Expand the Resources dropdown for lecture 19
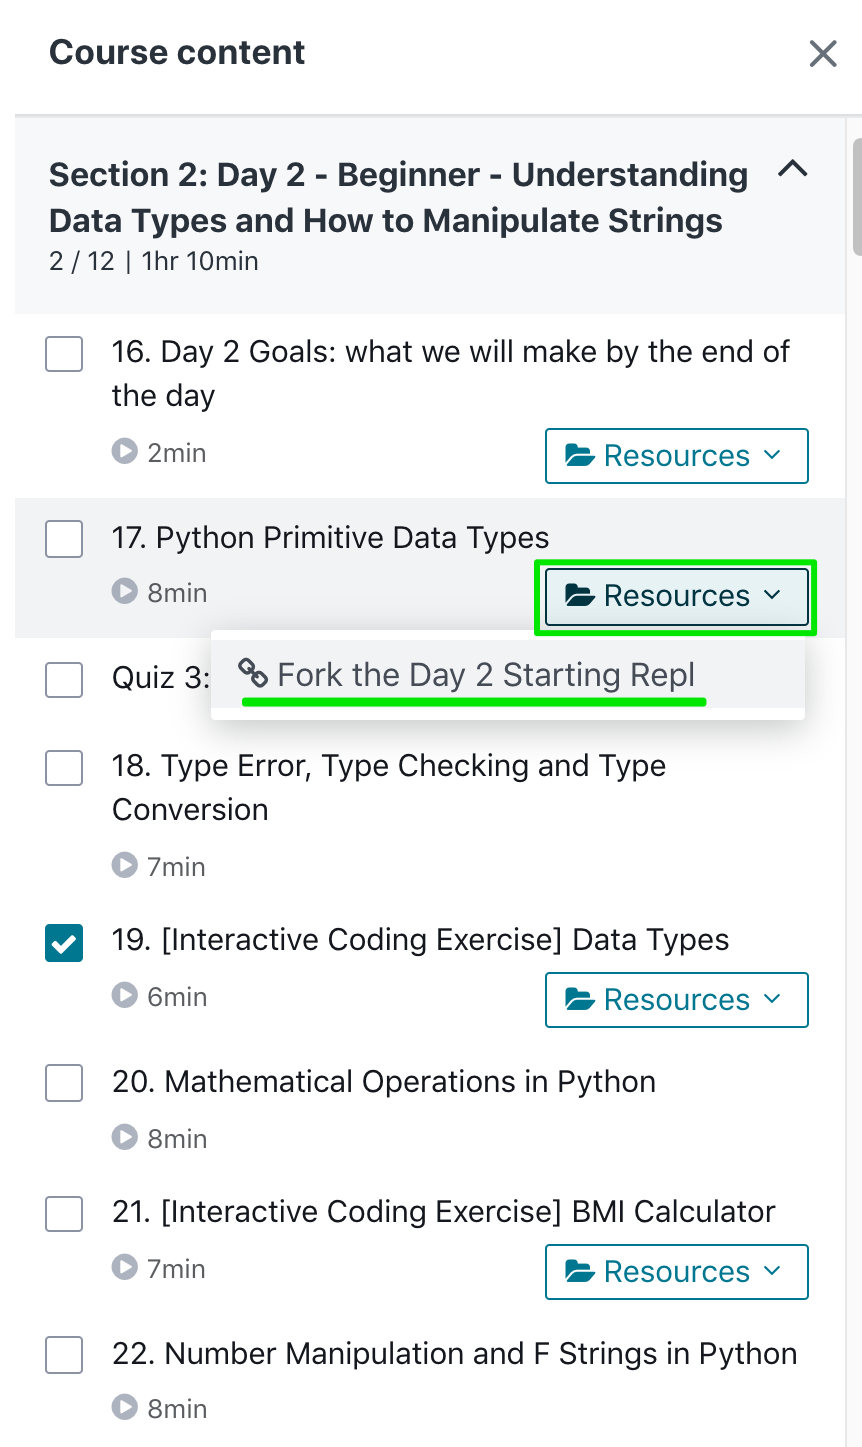 [x=676, y=1000]
